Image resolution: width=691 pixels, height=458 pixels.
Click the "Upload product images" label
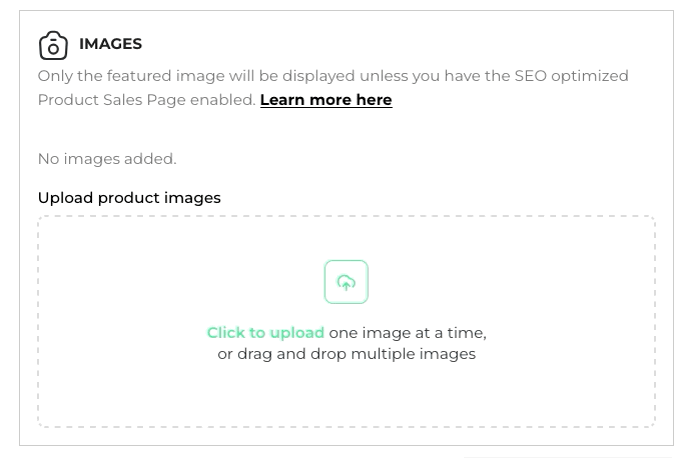(x=129, y=198)
